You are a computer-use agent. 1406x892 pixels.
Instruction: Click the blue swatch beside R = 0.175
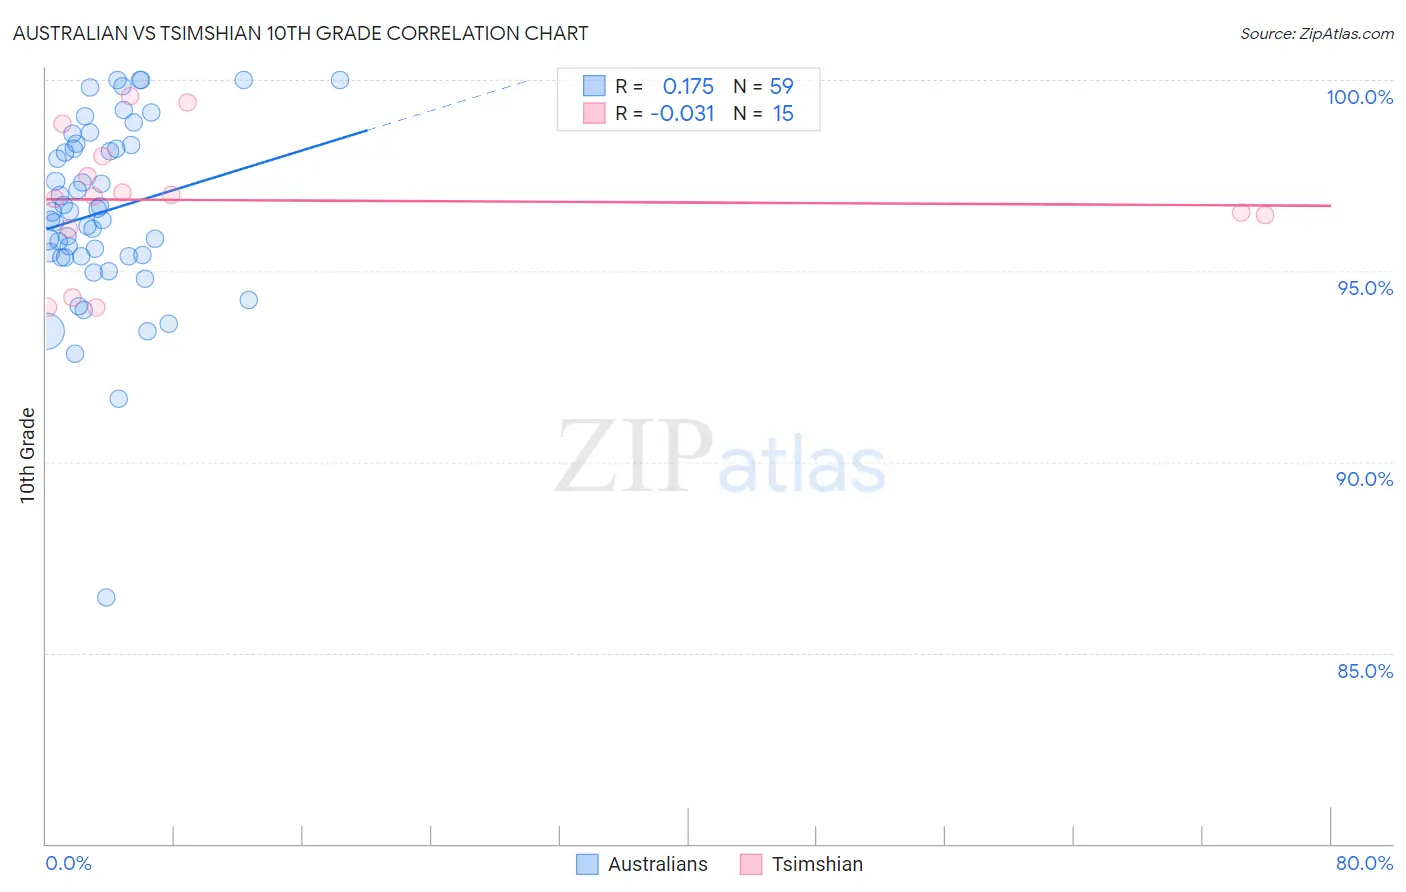point(594,86)
